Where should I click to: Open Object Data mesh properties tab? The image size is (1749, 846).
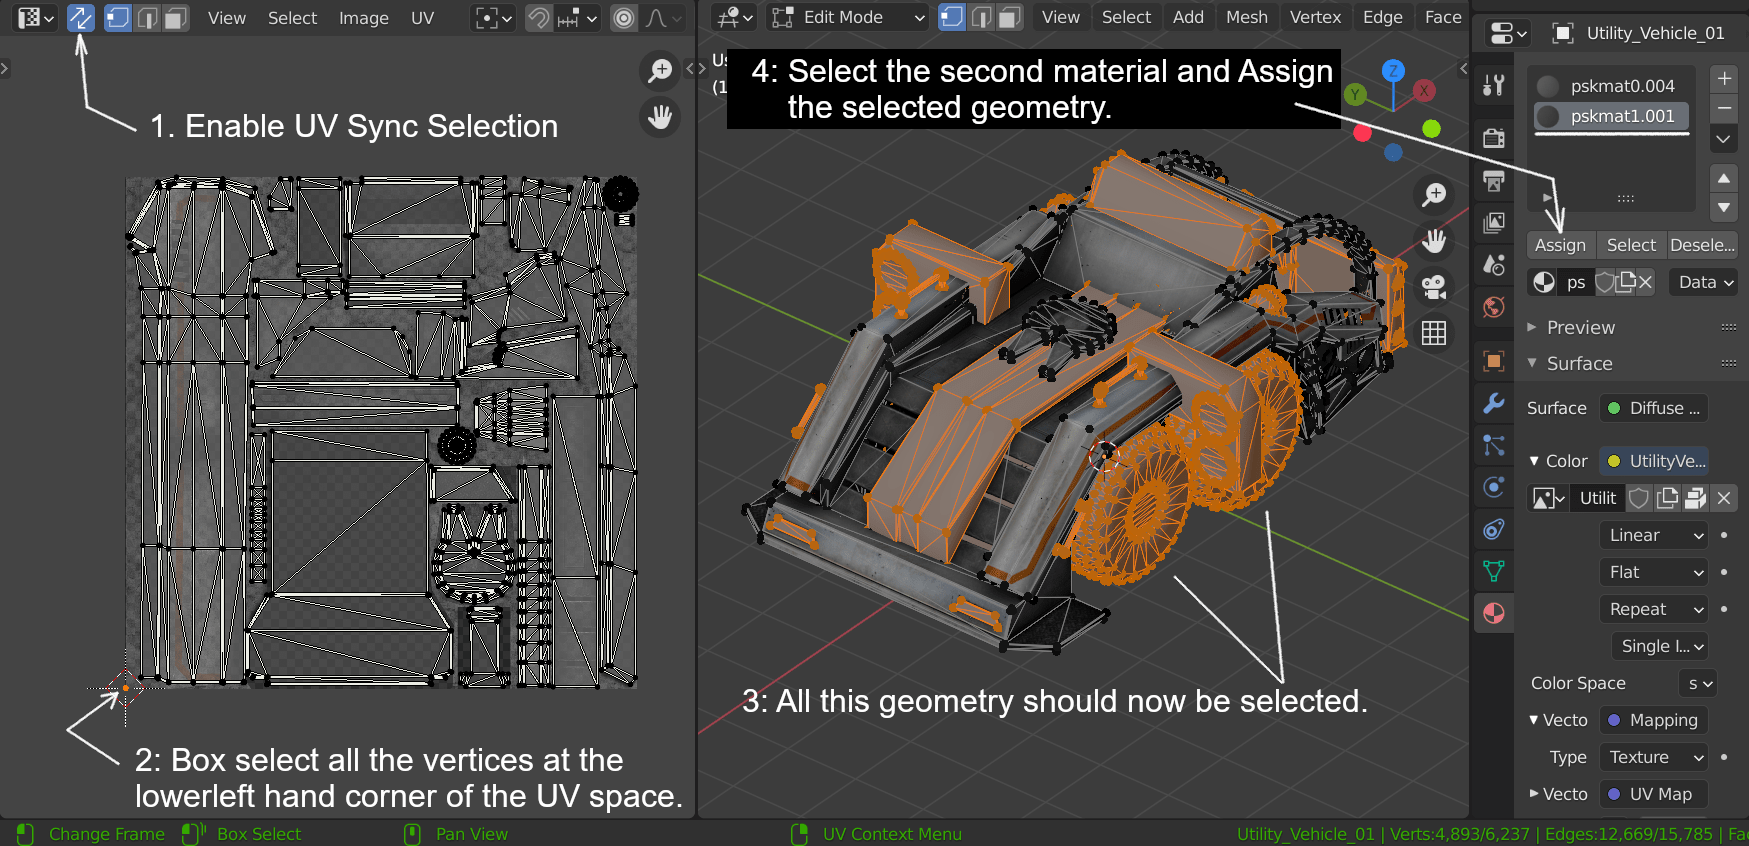[x=1494, y=571]
